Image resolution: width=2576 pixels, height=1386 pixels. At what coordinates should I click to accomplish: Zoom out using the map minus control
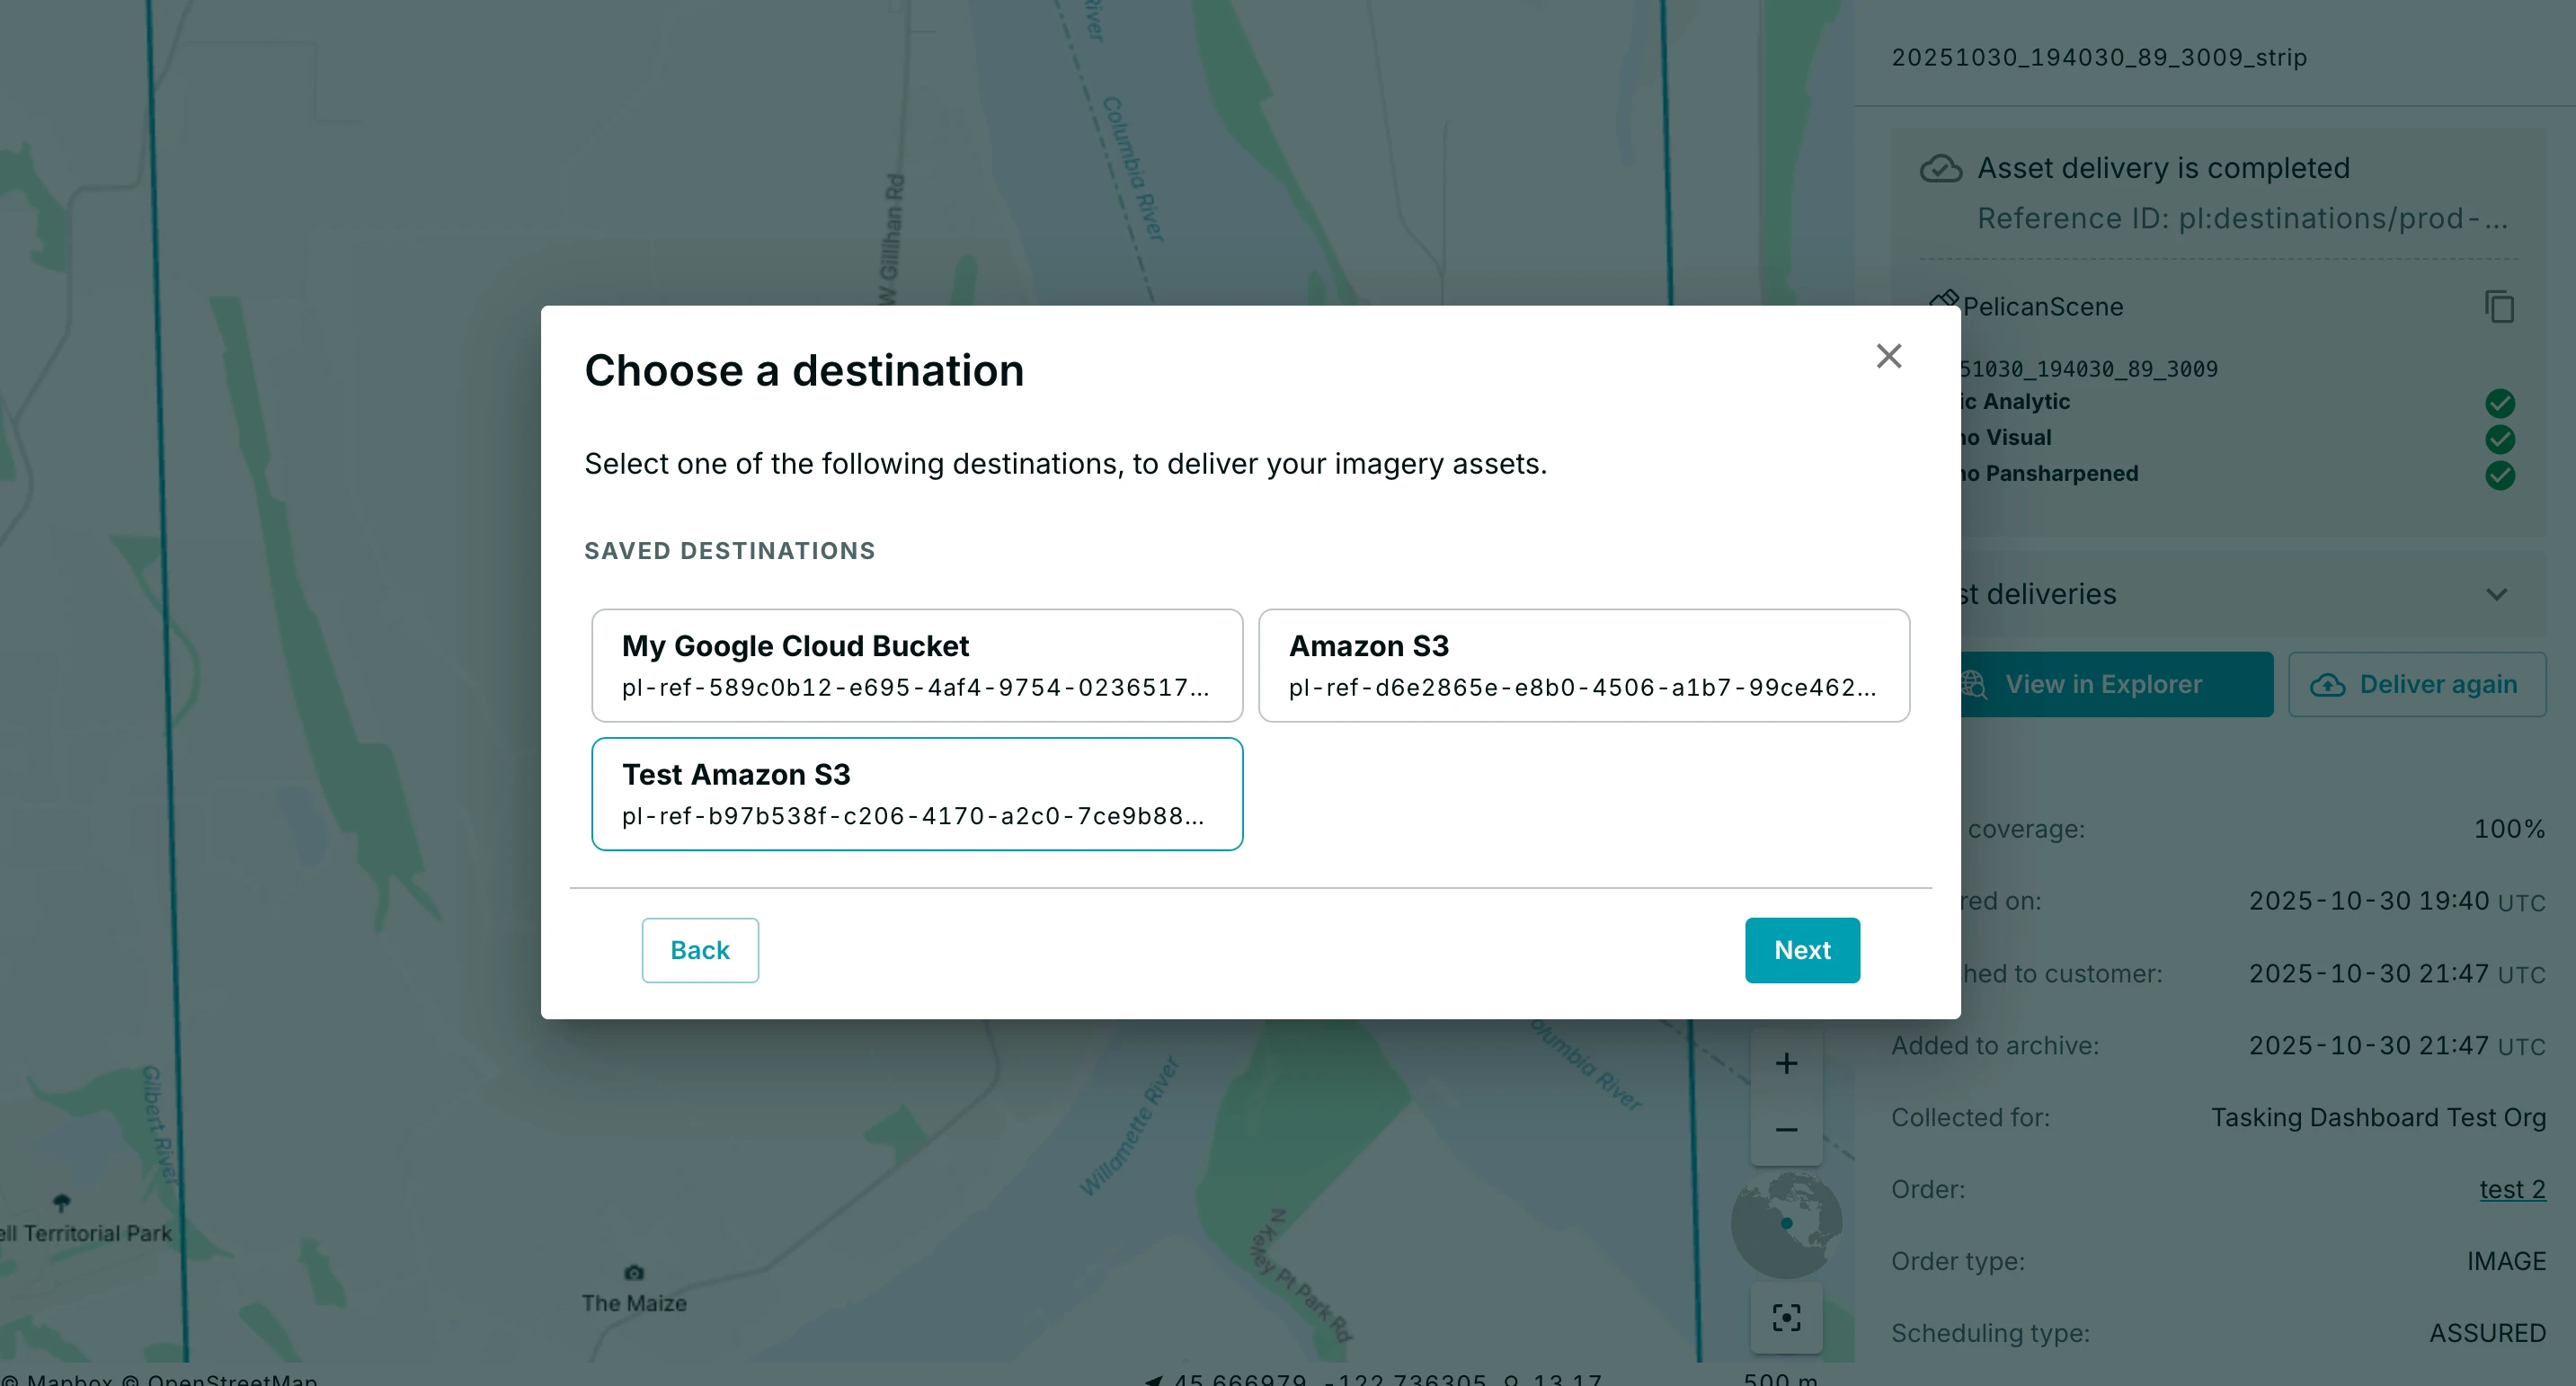[x=1786, y=1129]
